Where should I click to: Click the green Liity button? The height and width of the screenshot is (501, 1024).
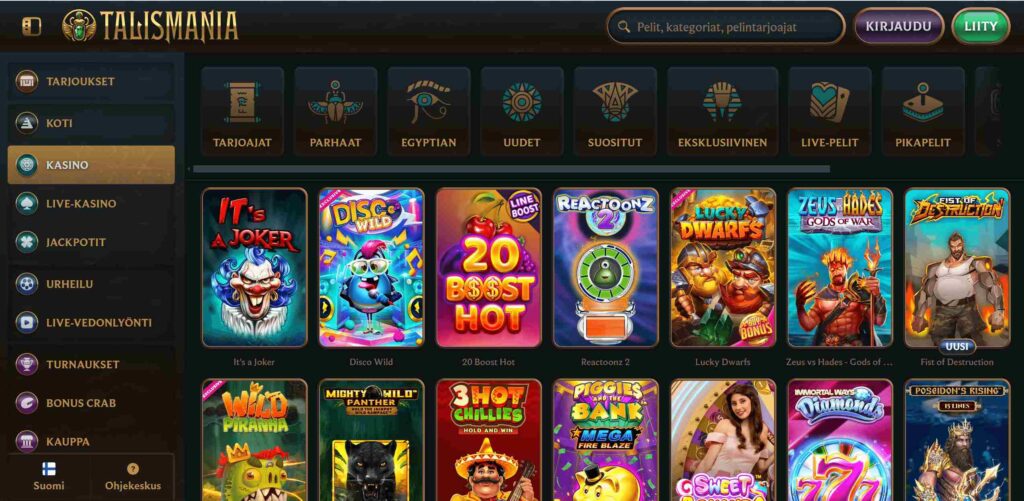pyautogui.click(x=981, y=27)
